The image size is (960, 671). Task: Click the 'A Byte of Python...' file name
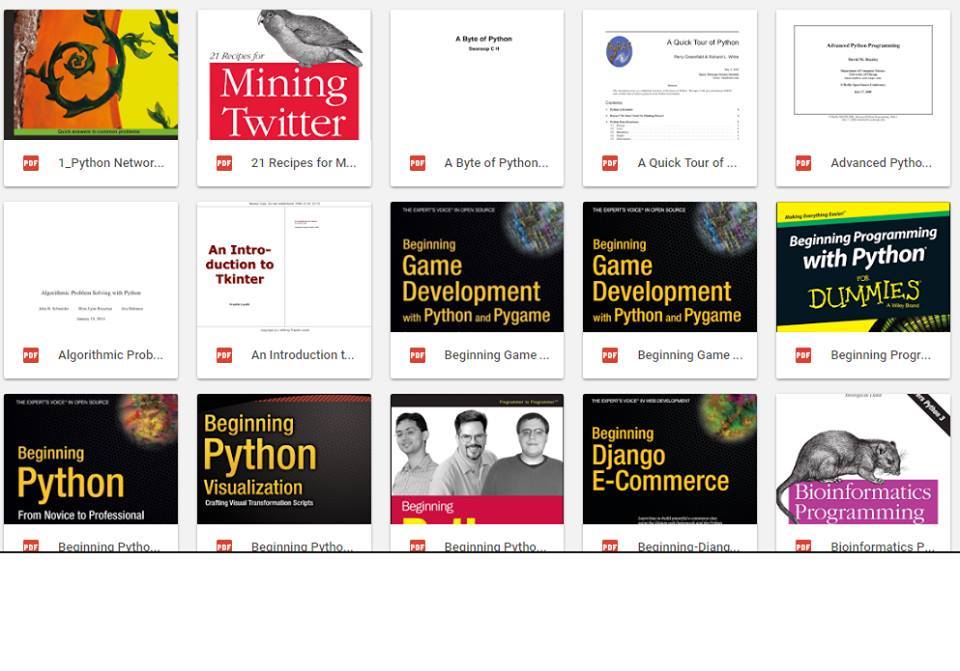[x=496, y=163]
